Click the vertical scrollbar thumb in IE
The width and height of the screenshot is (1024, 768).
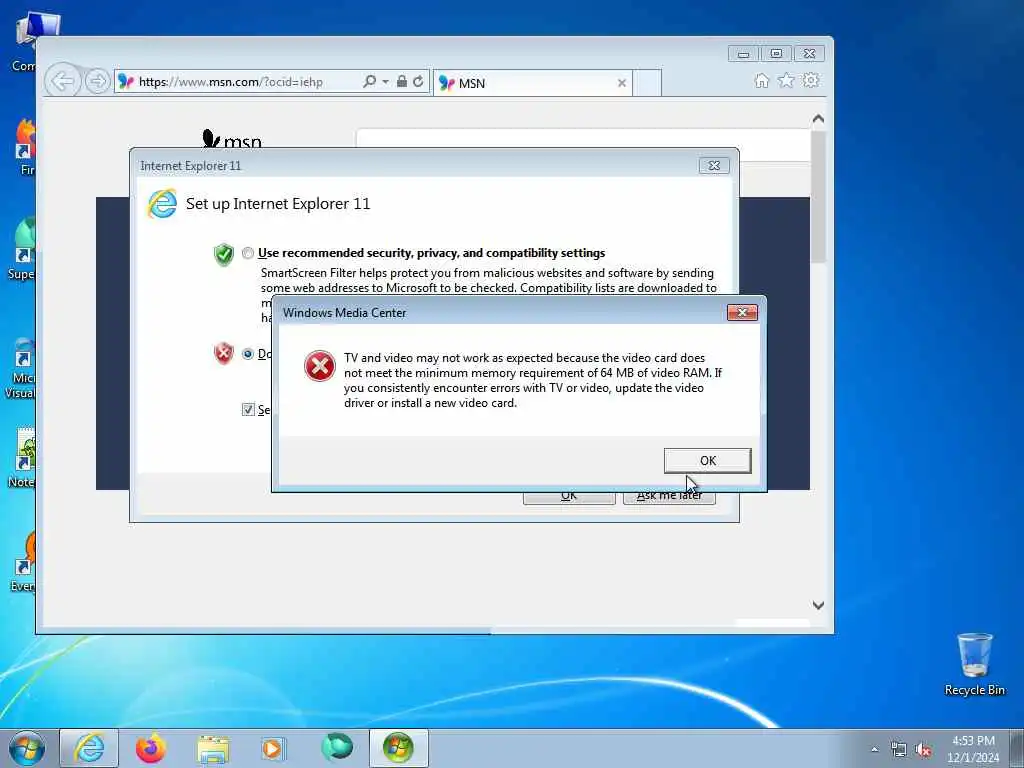pyautogui.click(x=818, y=196)
